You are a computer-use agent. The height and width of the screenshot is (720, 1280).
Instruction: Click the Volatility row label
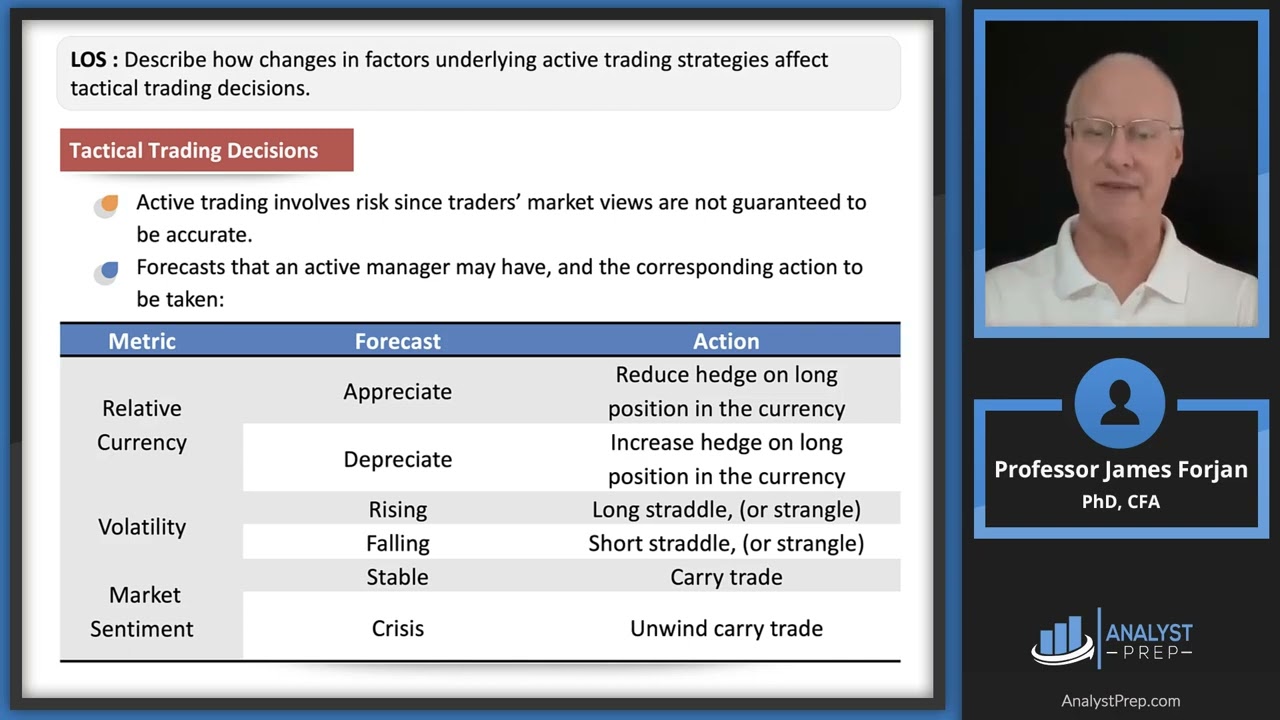(x=142, y=526)
